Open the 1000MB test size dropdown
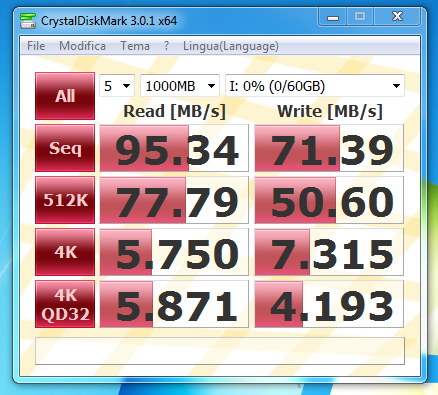 180,86
